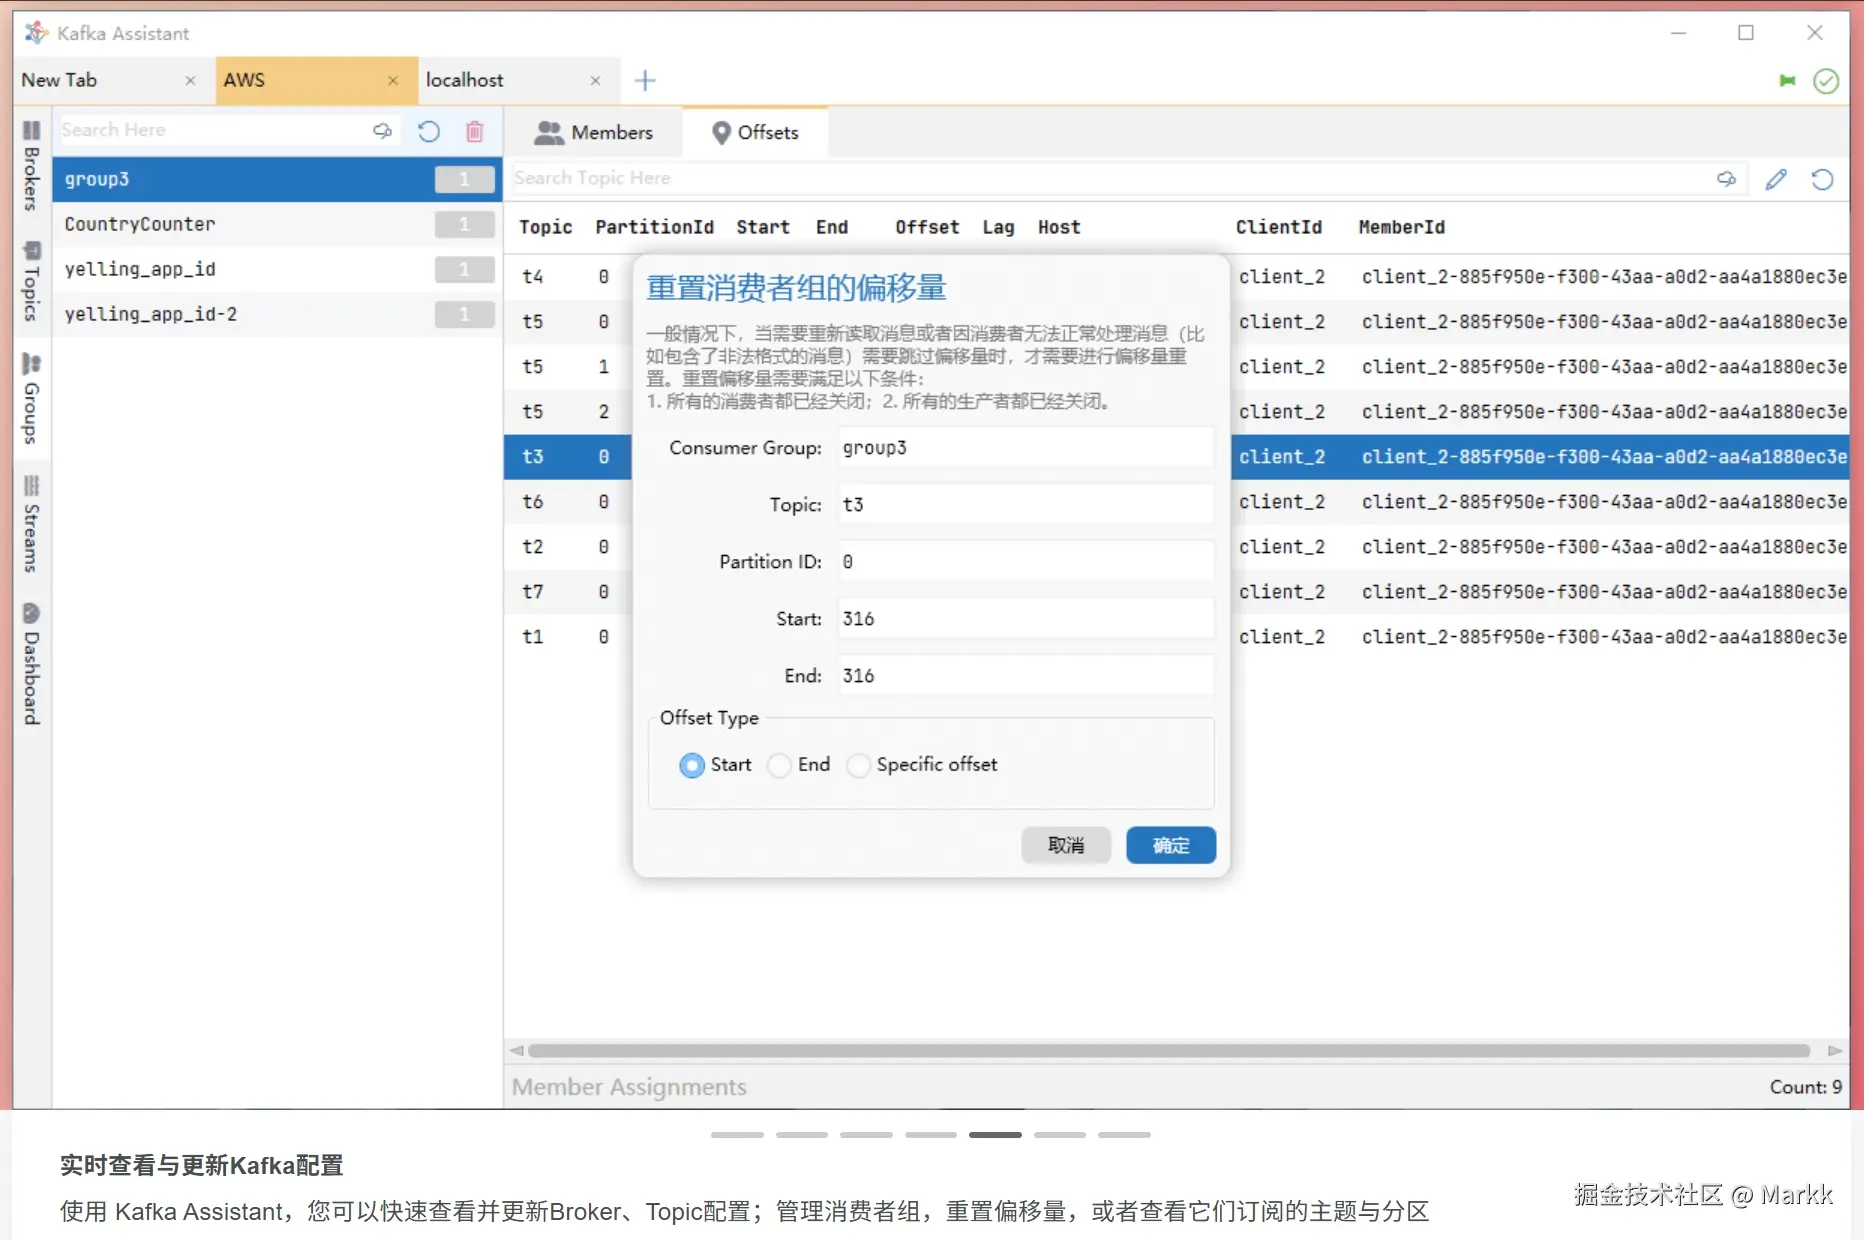1864x1240 pixels.
Task: Click the Topic input field in dialog
Action: (1025, 505)
